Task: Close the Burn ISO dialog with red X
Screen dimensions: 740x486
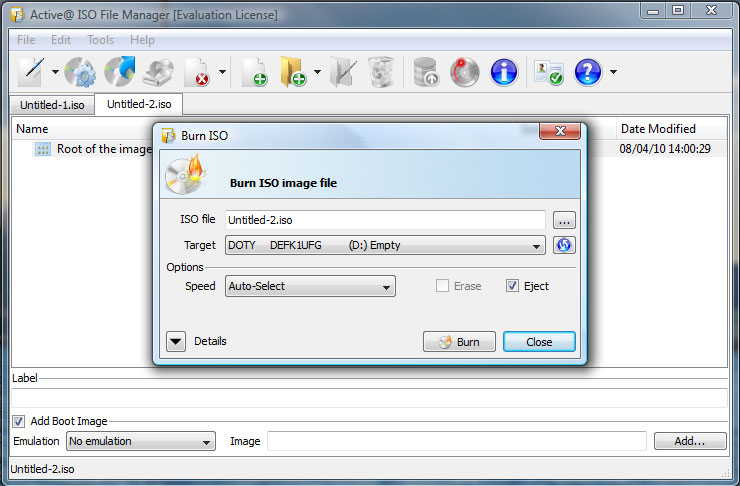Action: pyautogui.click(x=560, y=131)
